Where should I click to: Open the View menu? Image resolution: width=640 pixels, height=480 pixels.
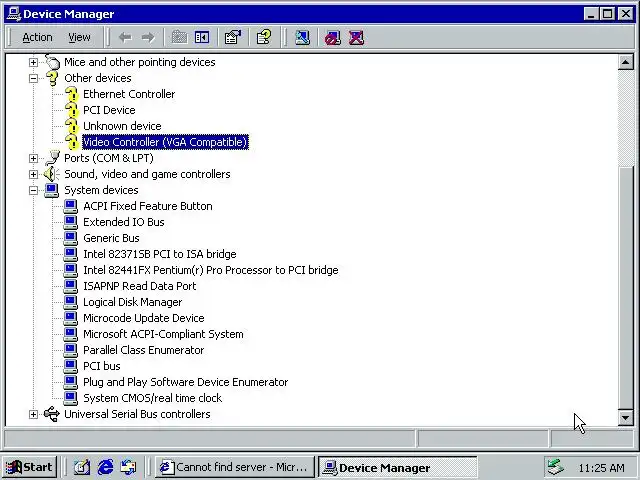click(x=79, y=38)
